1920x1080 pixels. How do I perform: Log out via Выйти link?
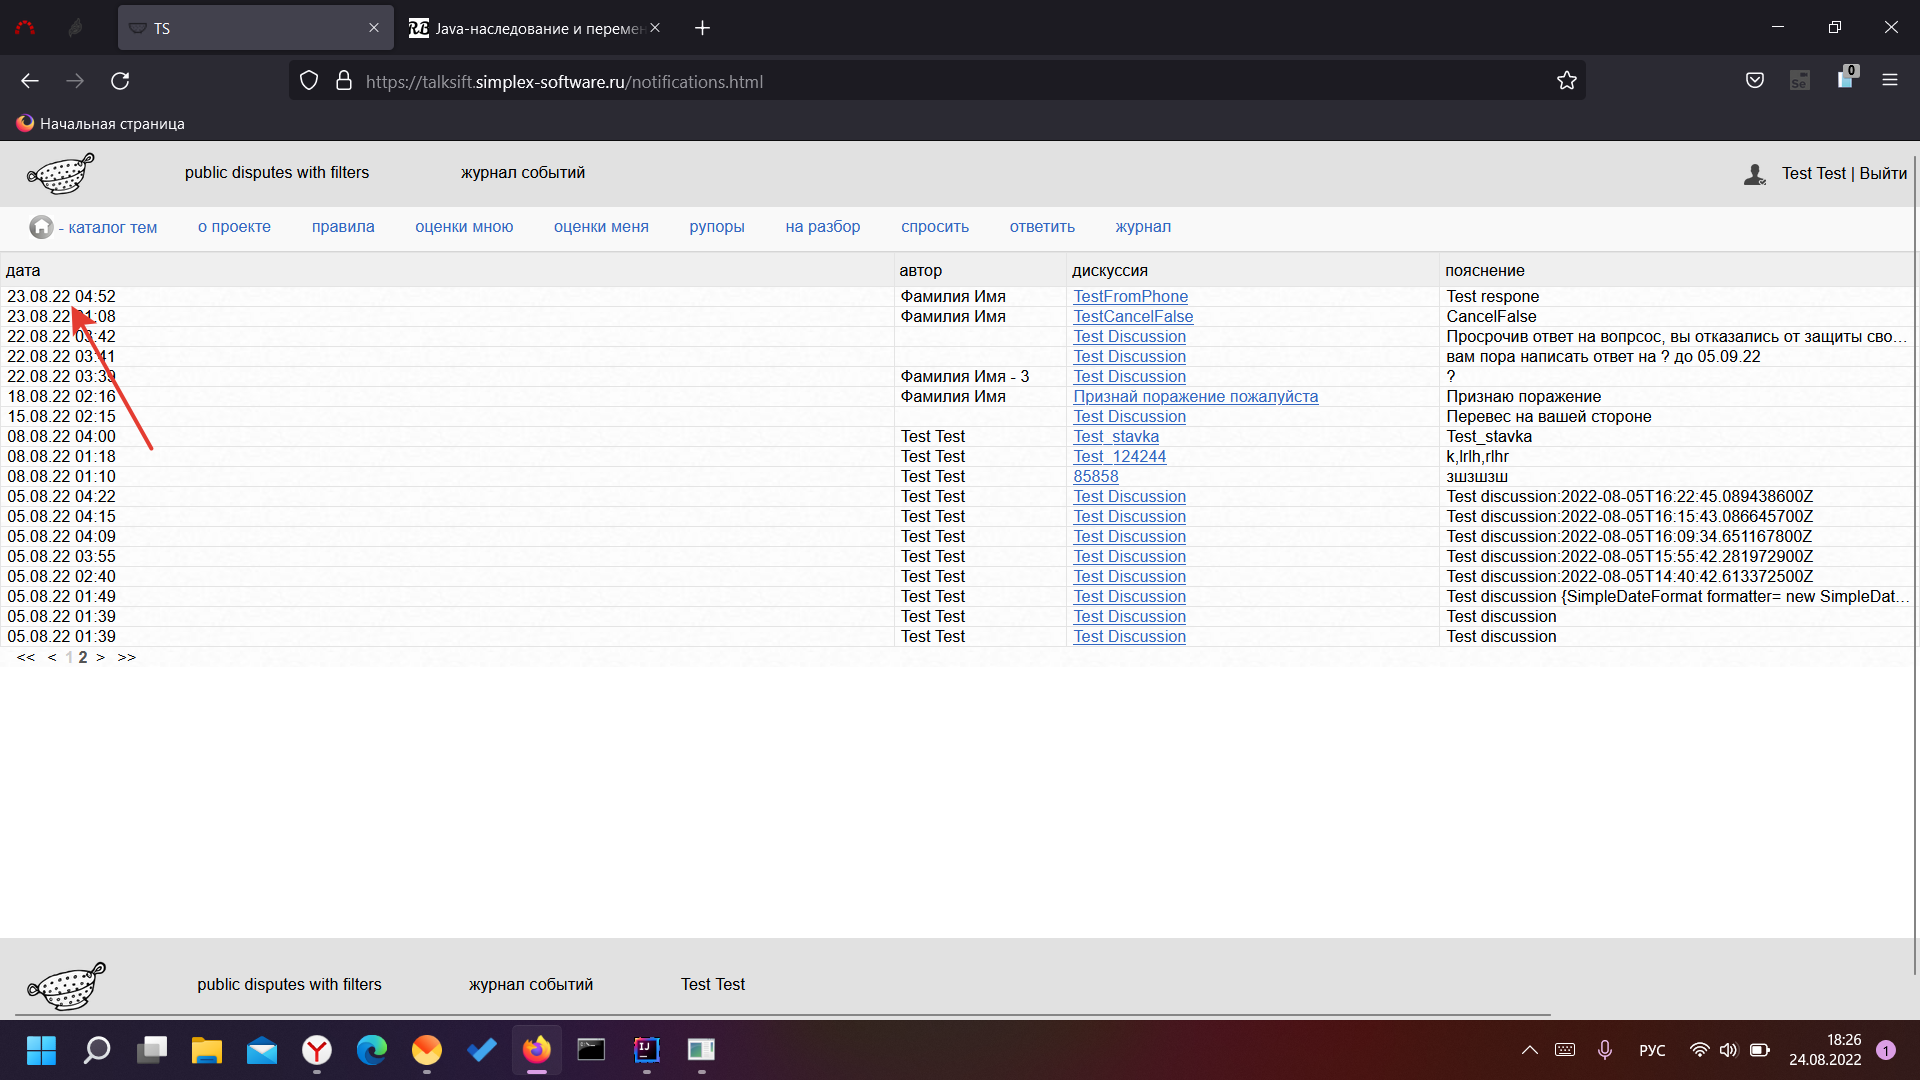(1883, 174)
